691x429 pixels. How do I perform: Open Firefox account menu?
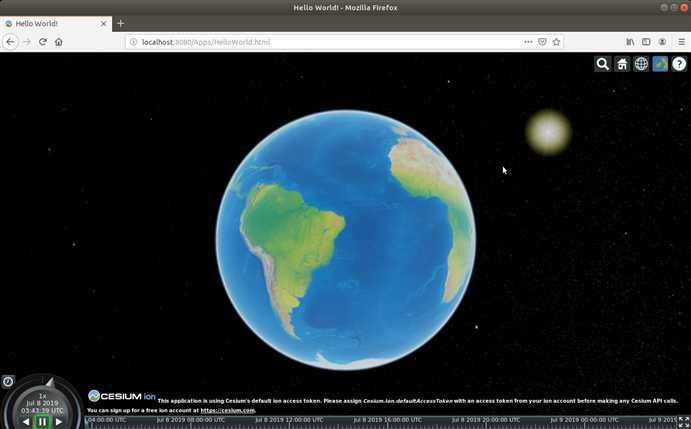[x=662, y=42]
